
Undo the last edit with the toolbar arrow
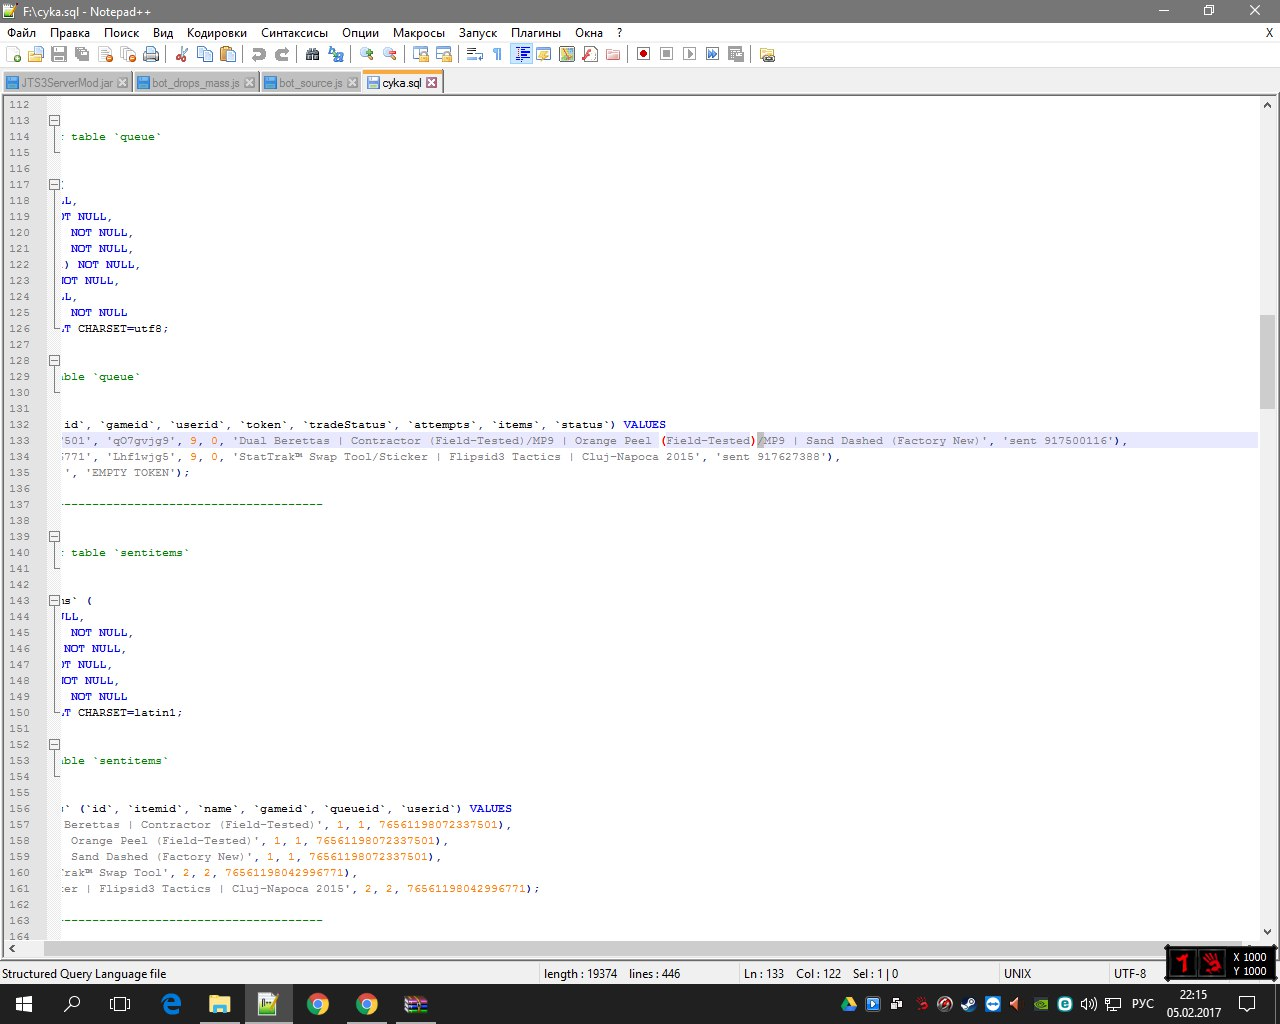pos(259,54)
